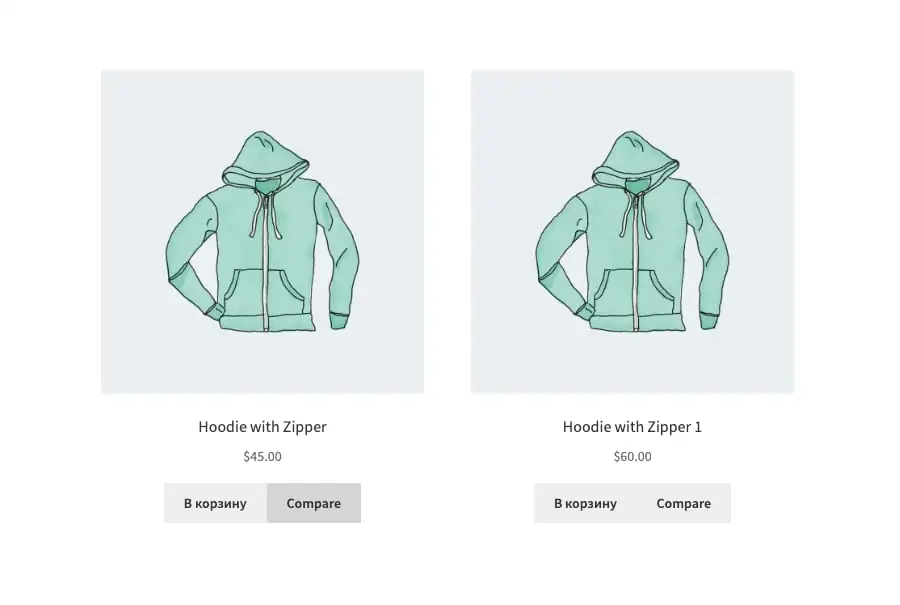The image size is (900, 605).
Task: Open the Hoodie with Zipper 1 title link
Action: click(632, 427)
